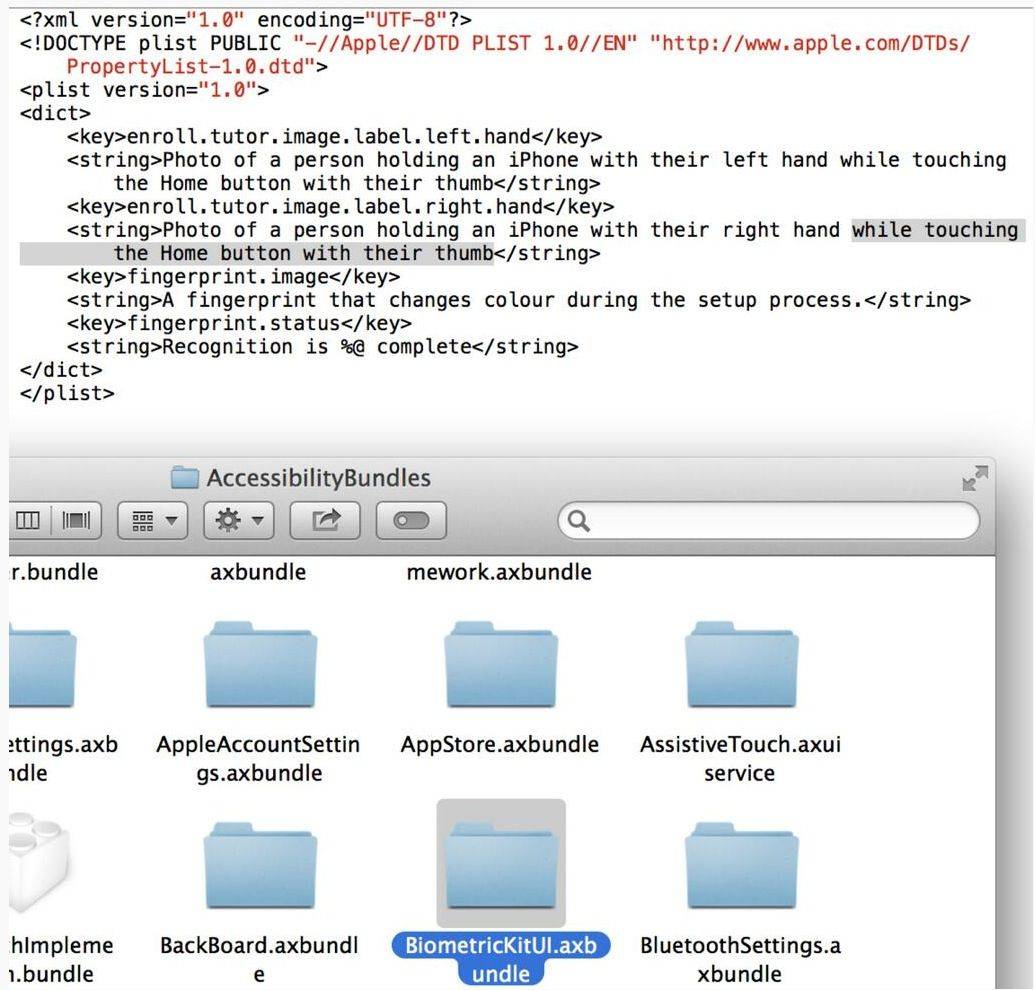Open the item arrangement dropdown

(152, 521)
